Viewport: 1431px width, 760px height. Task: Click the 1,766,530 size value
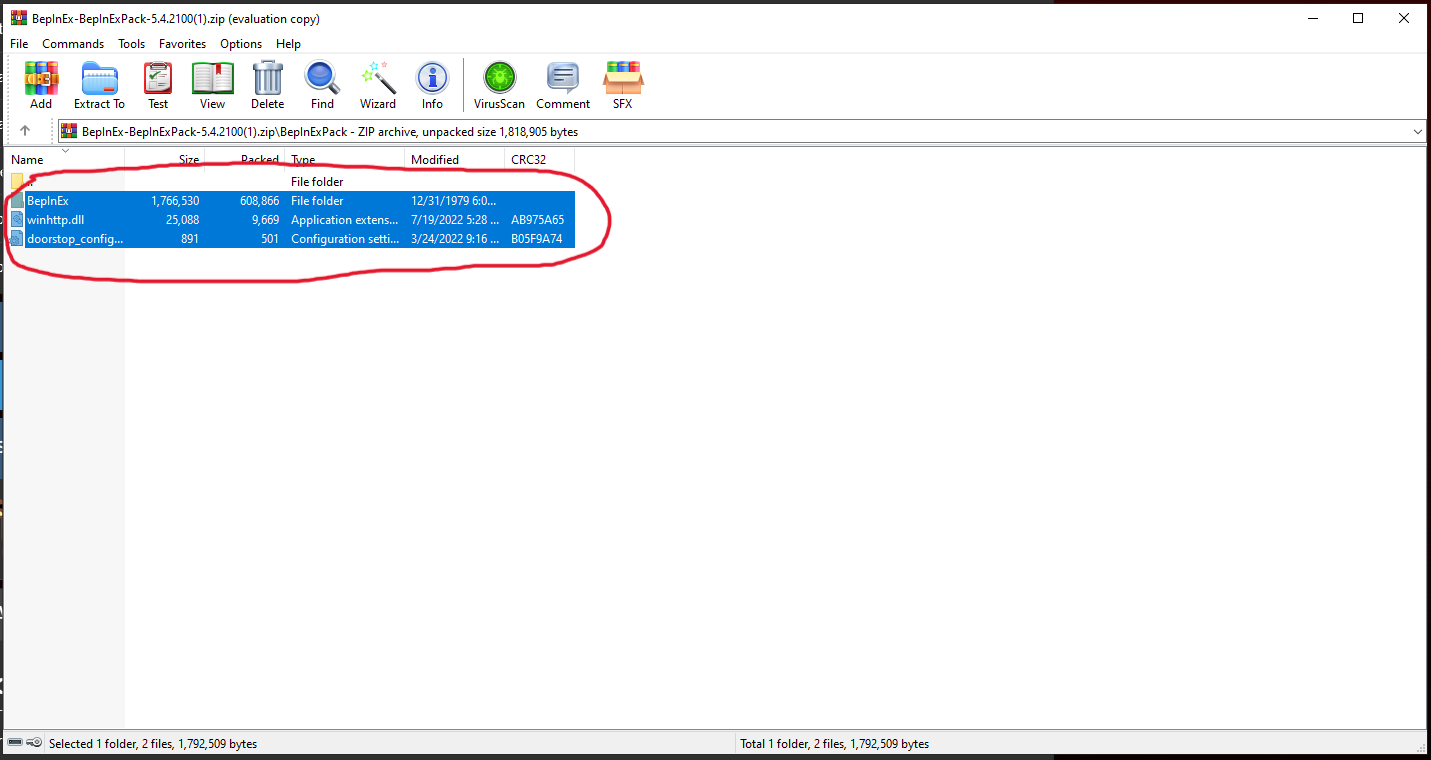(x=175, y=201)
